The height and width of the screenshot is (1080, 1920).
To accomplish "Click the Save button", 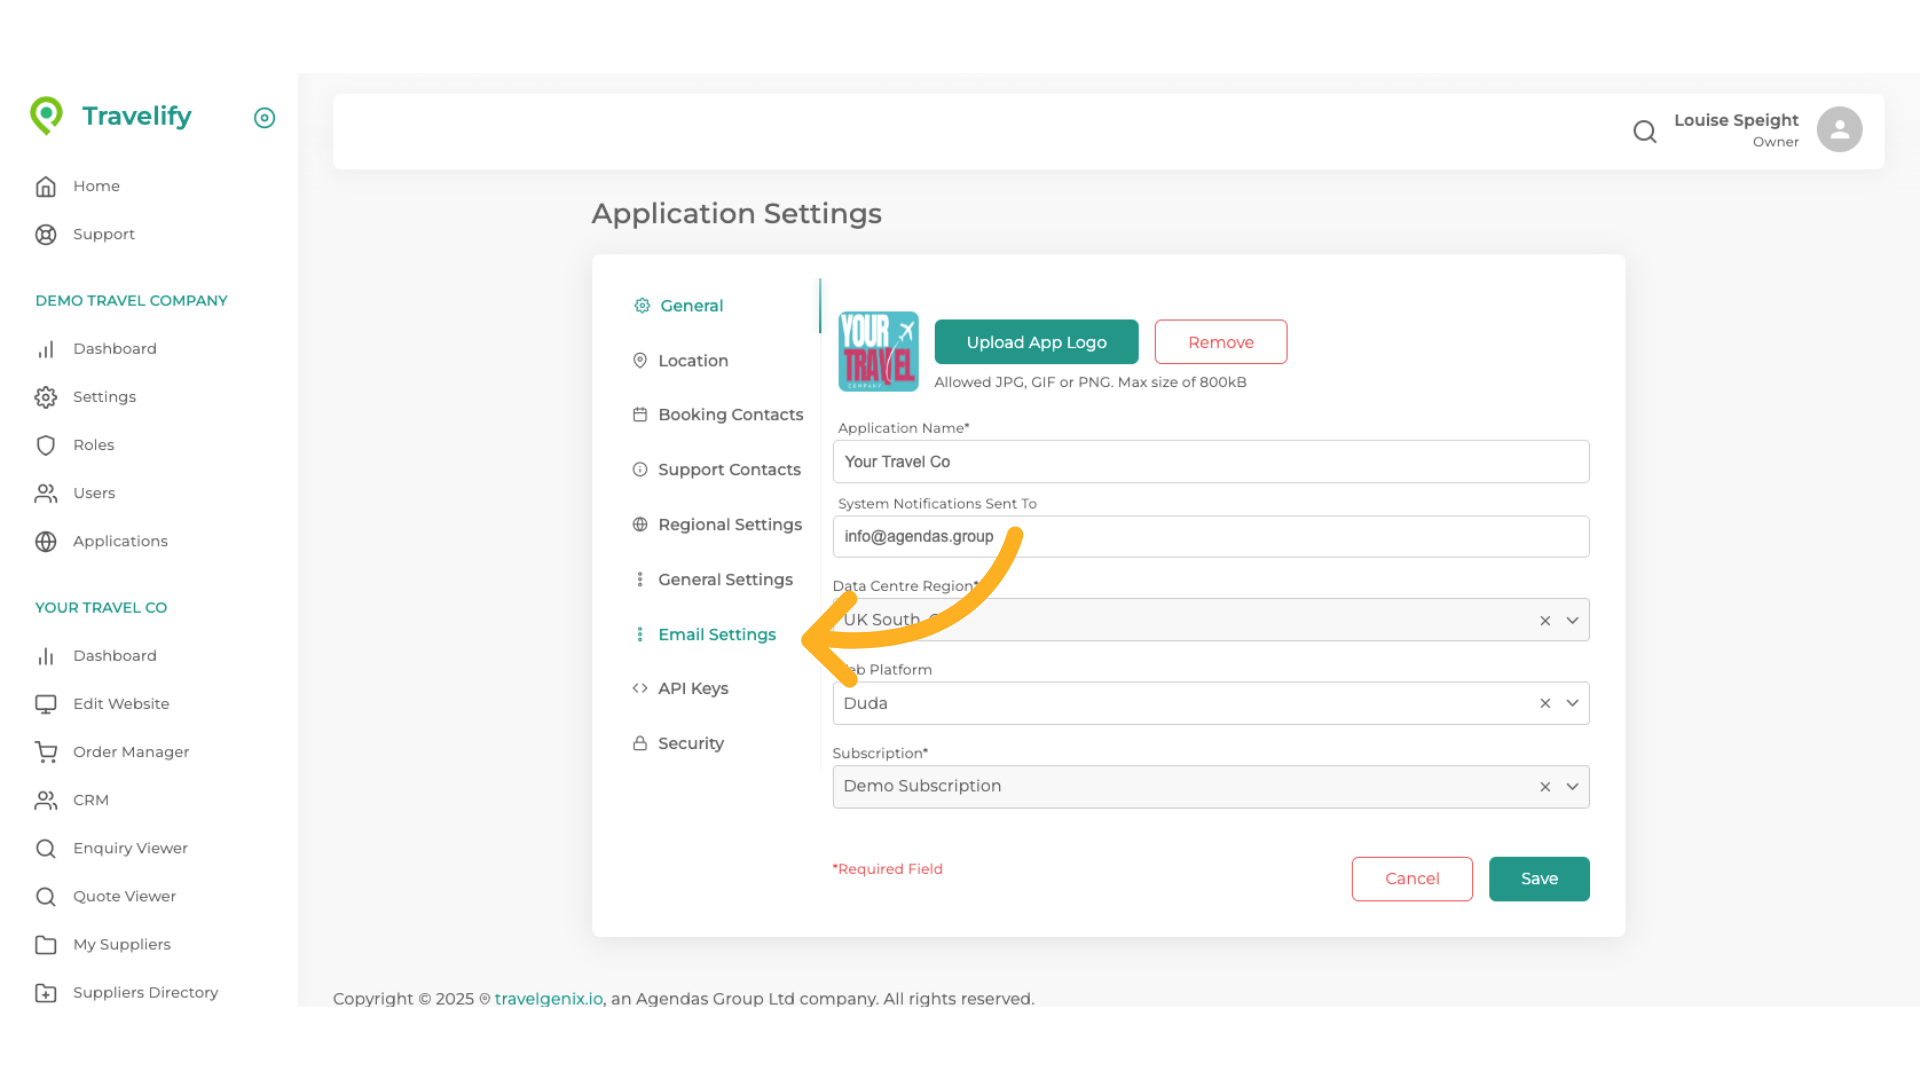I will pyautogui.click(x=1539, y=878).
